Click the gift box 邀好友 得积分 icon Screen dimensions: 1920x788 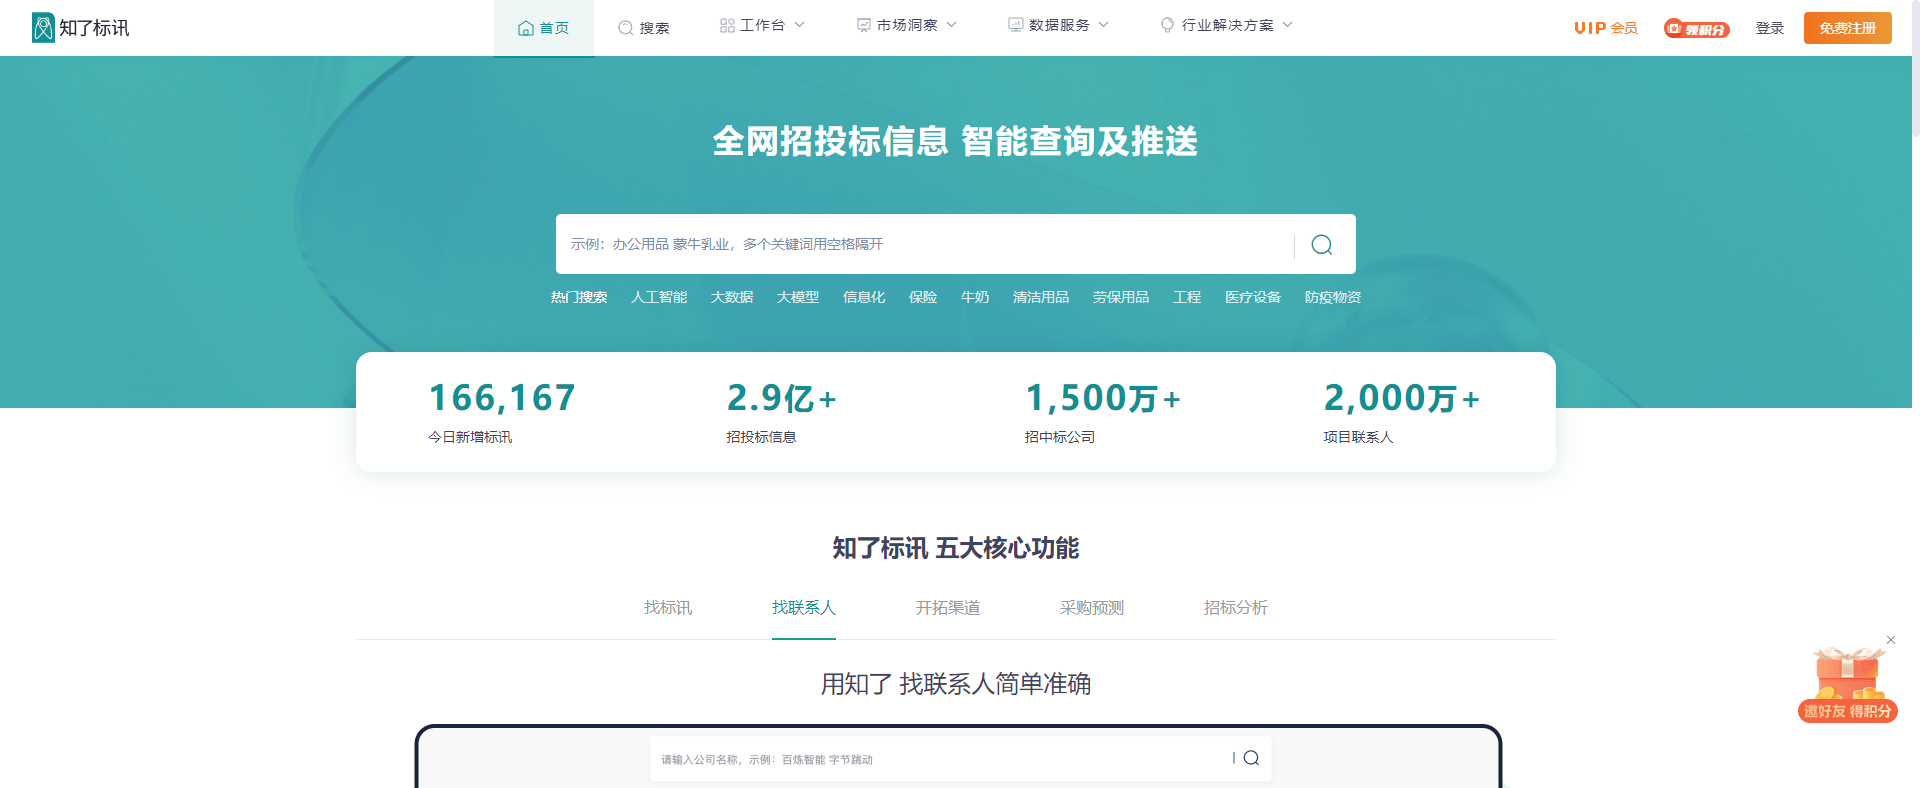1848,685
